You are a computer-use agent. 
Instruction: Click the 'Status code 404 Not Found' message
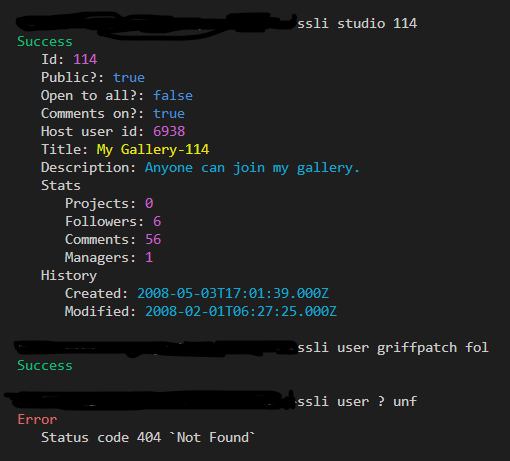coord(148,438)
